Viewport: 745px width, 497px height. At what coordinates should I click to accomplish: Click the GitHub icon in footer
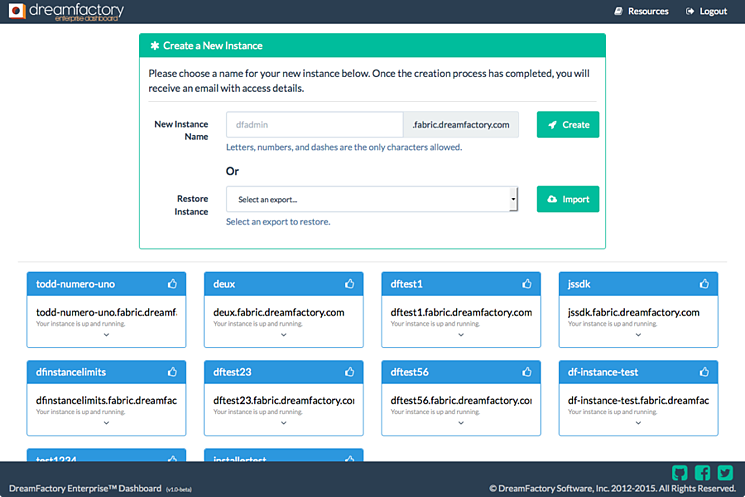pos(679,473)
